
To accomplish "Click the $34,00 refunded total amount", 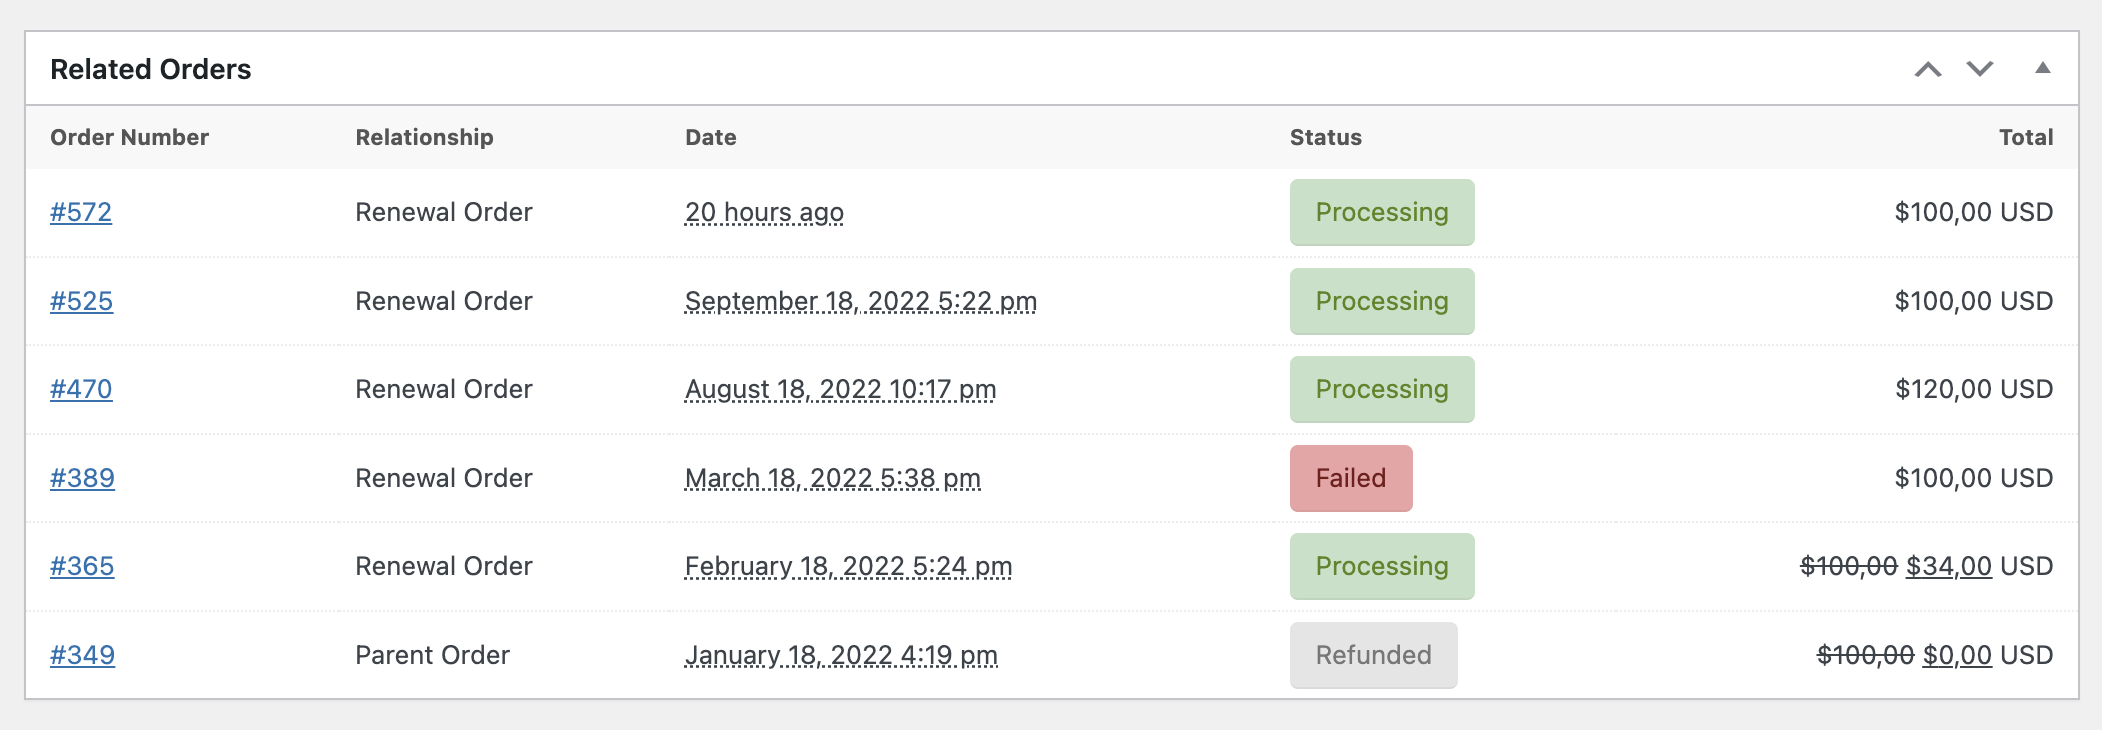I will pos(1948,566).
